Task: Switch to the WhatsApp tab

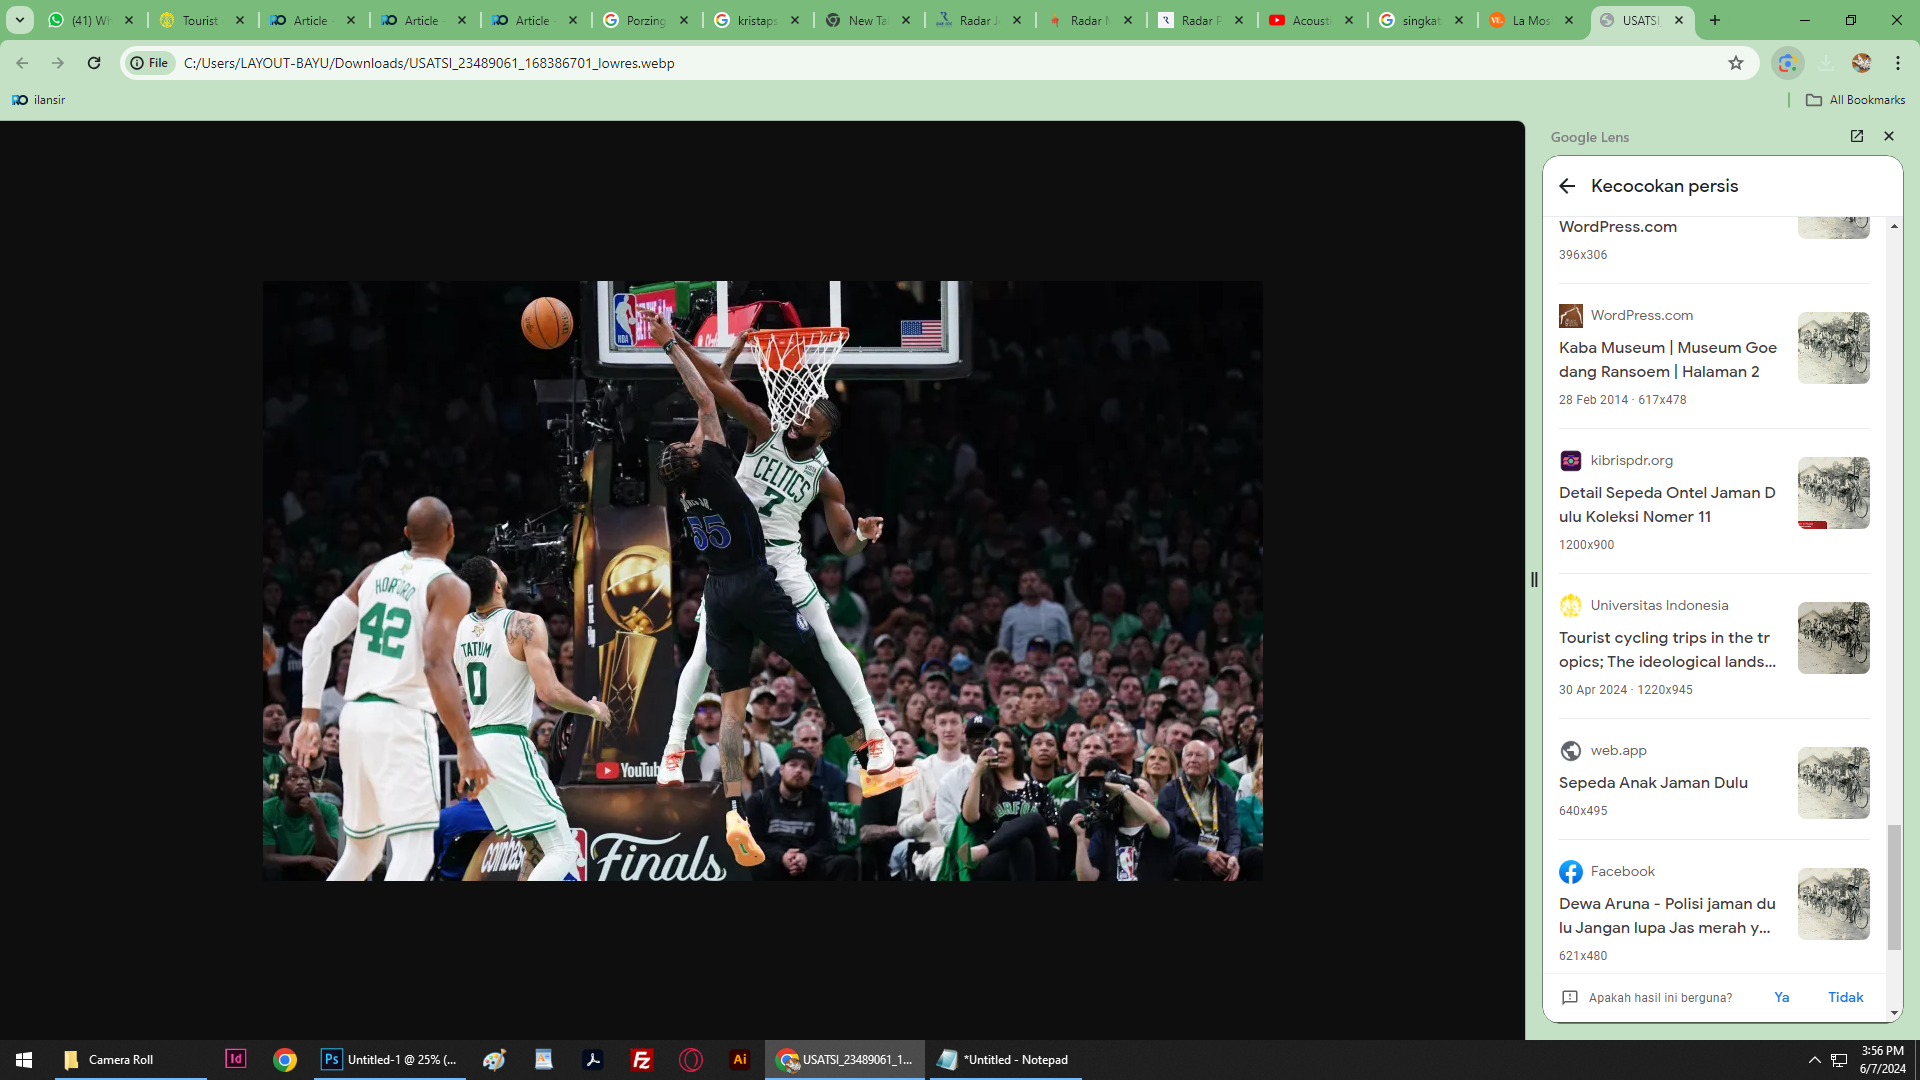Action: tap(91, 20)
